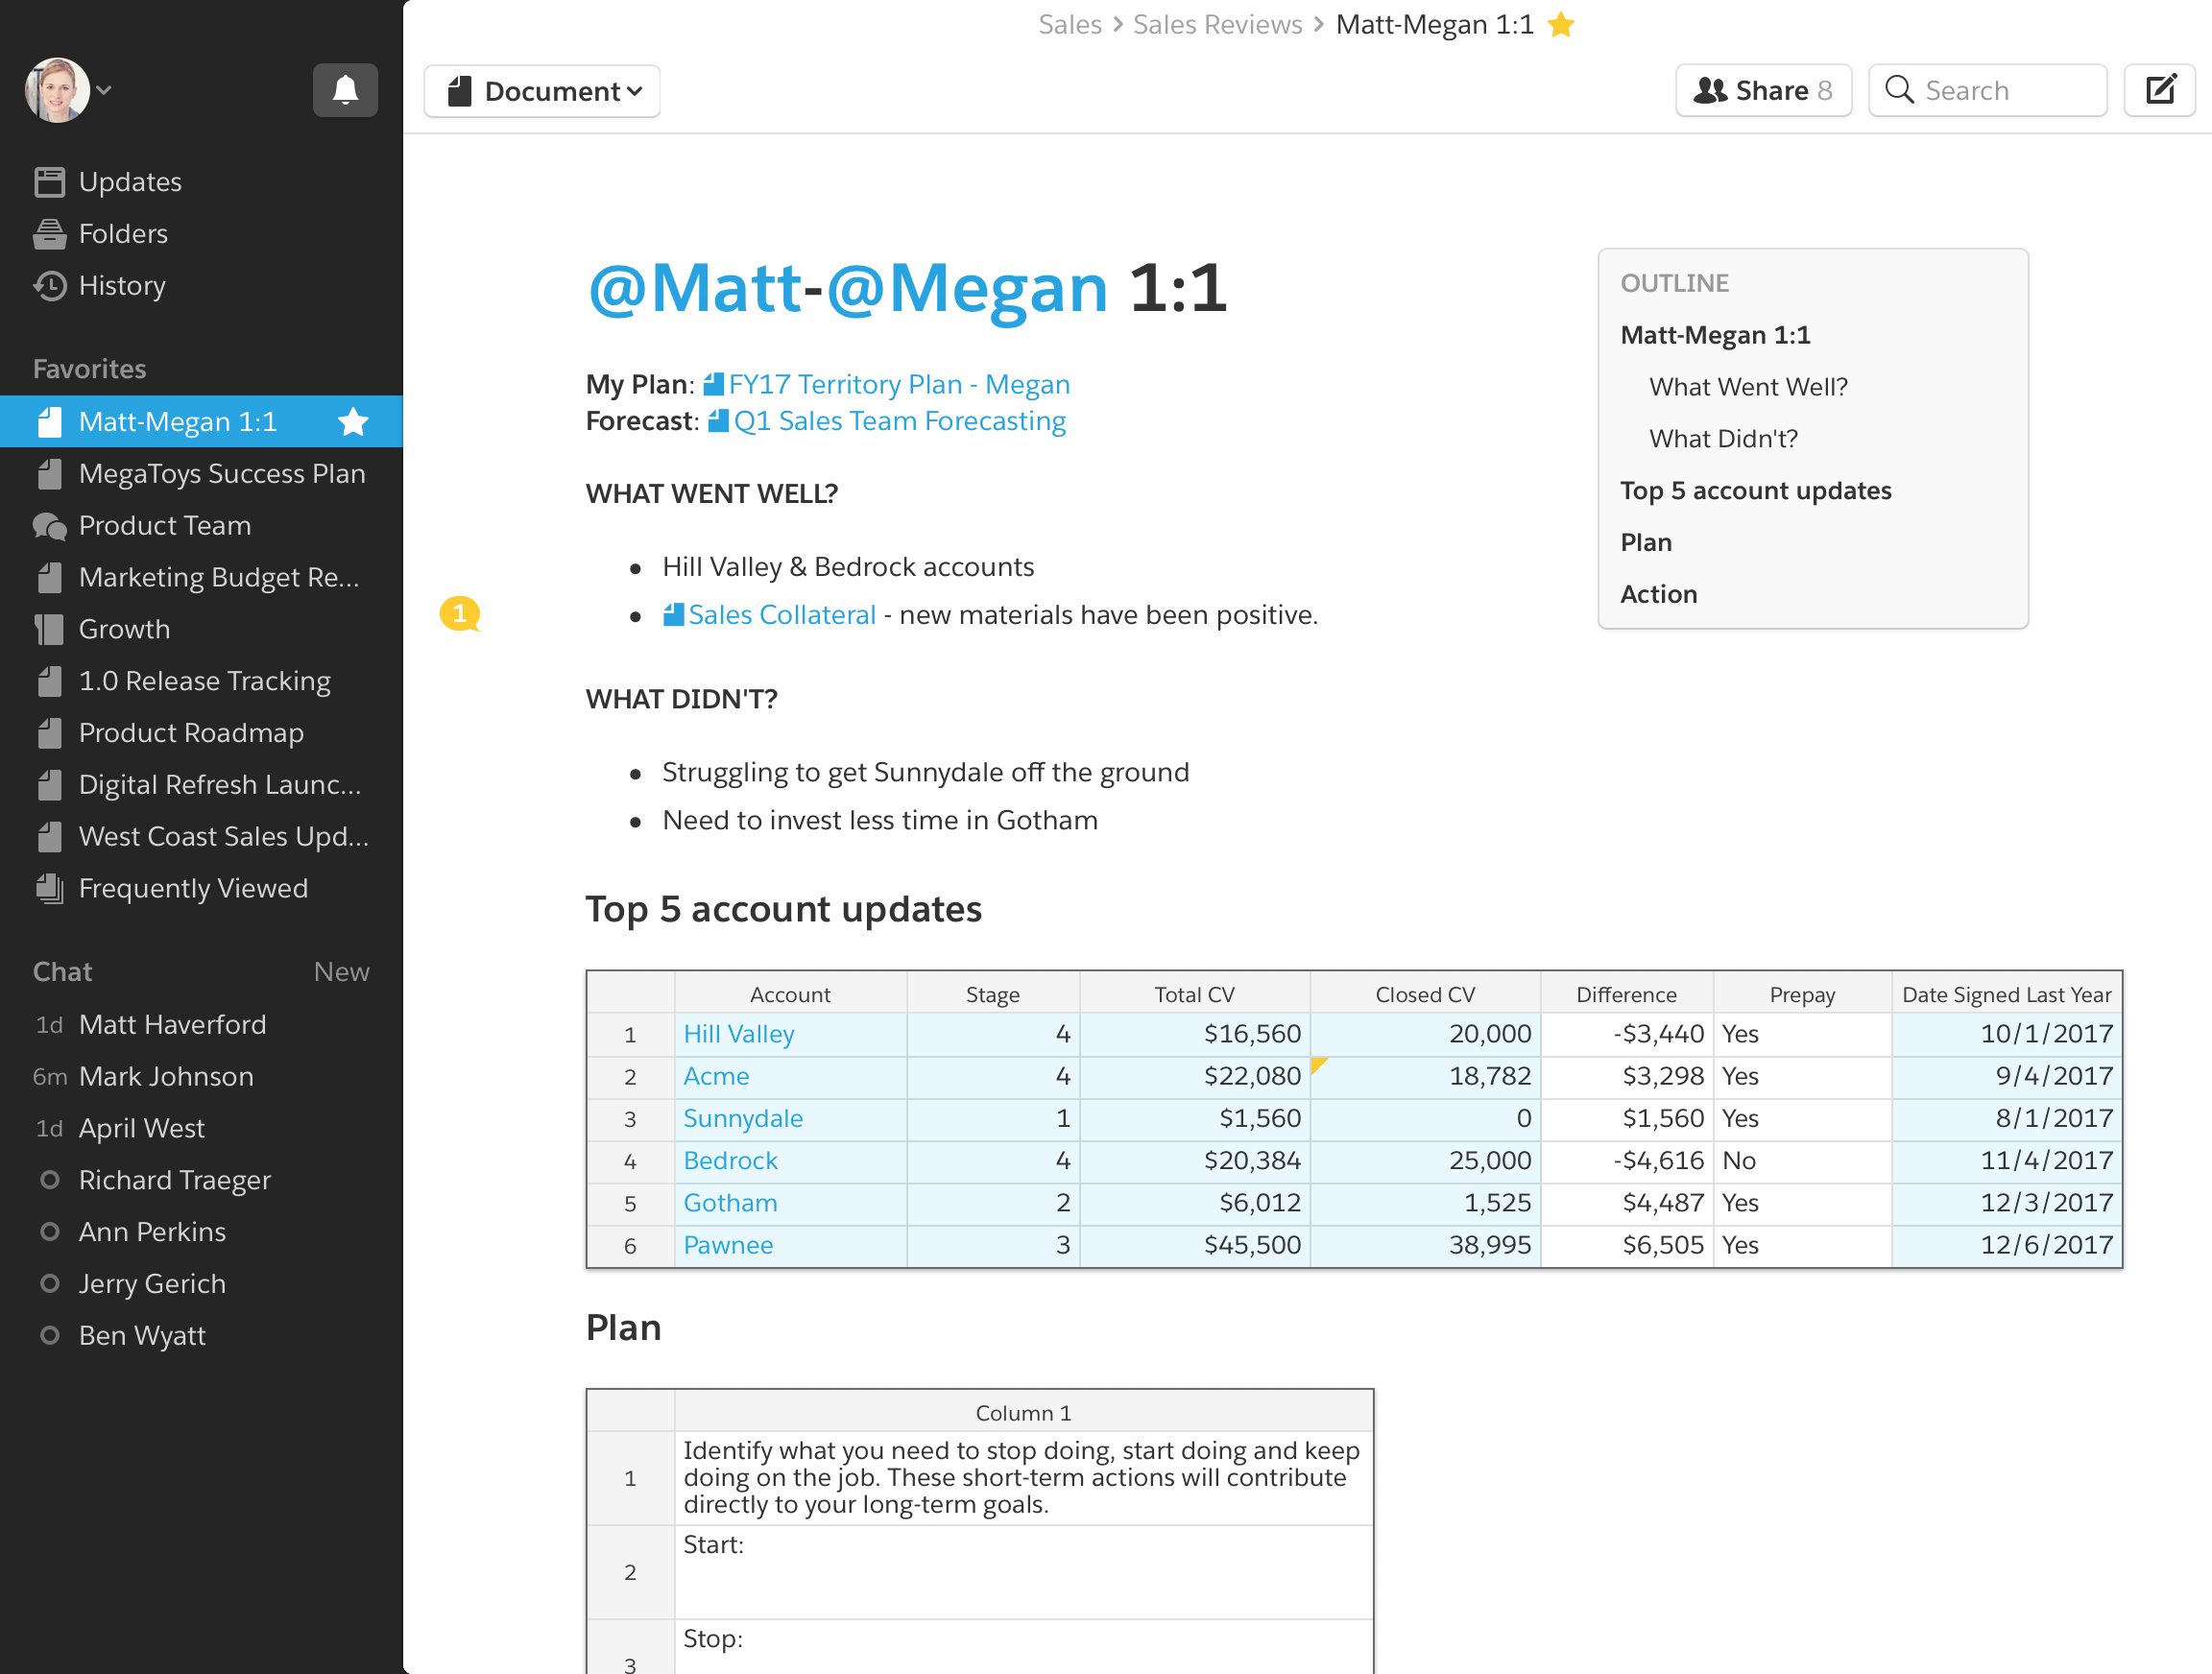The image size is (2212, 1674).
Task: Open the yellow comment bubble marker
Action: (x=460, y=613)
